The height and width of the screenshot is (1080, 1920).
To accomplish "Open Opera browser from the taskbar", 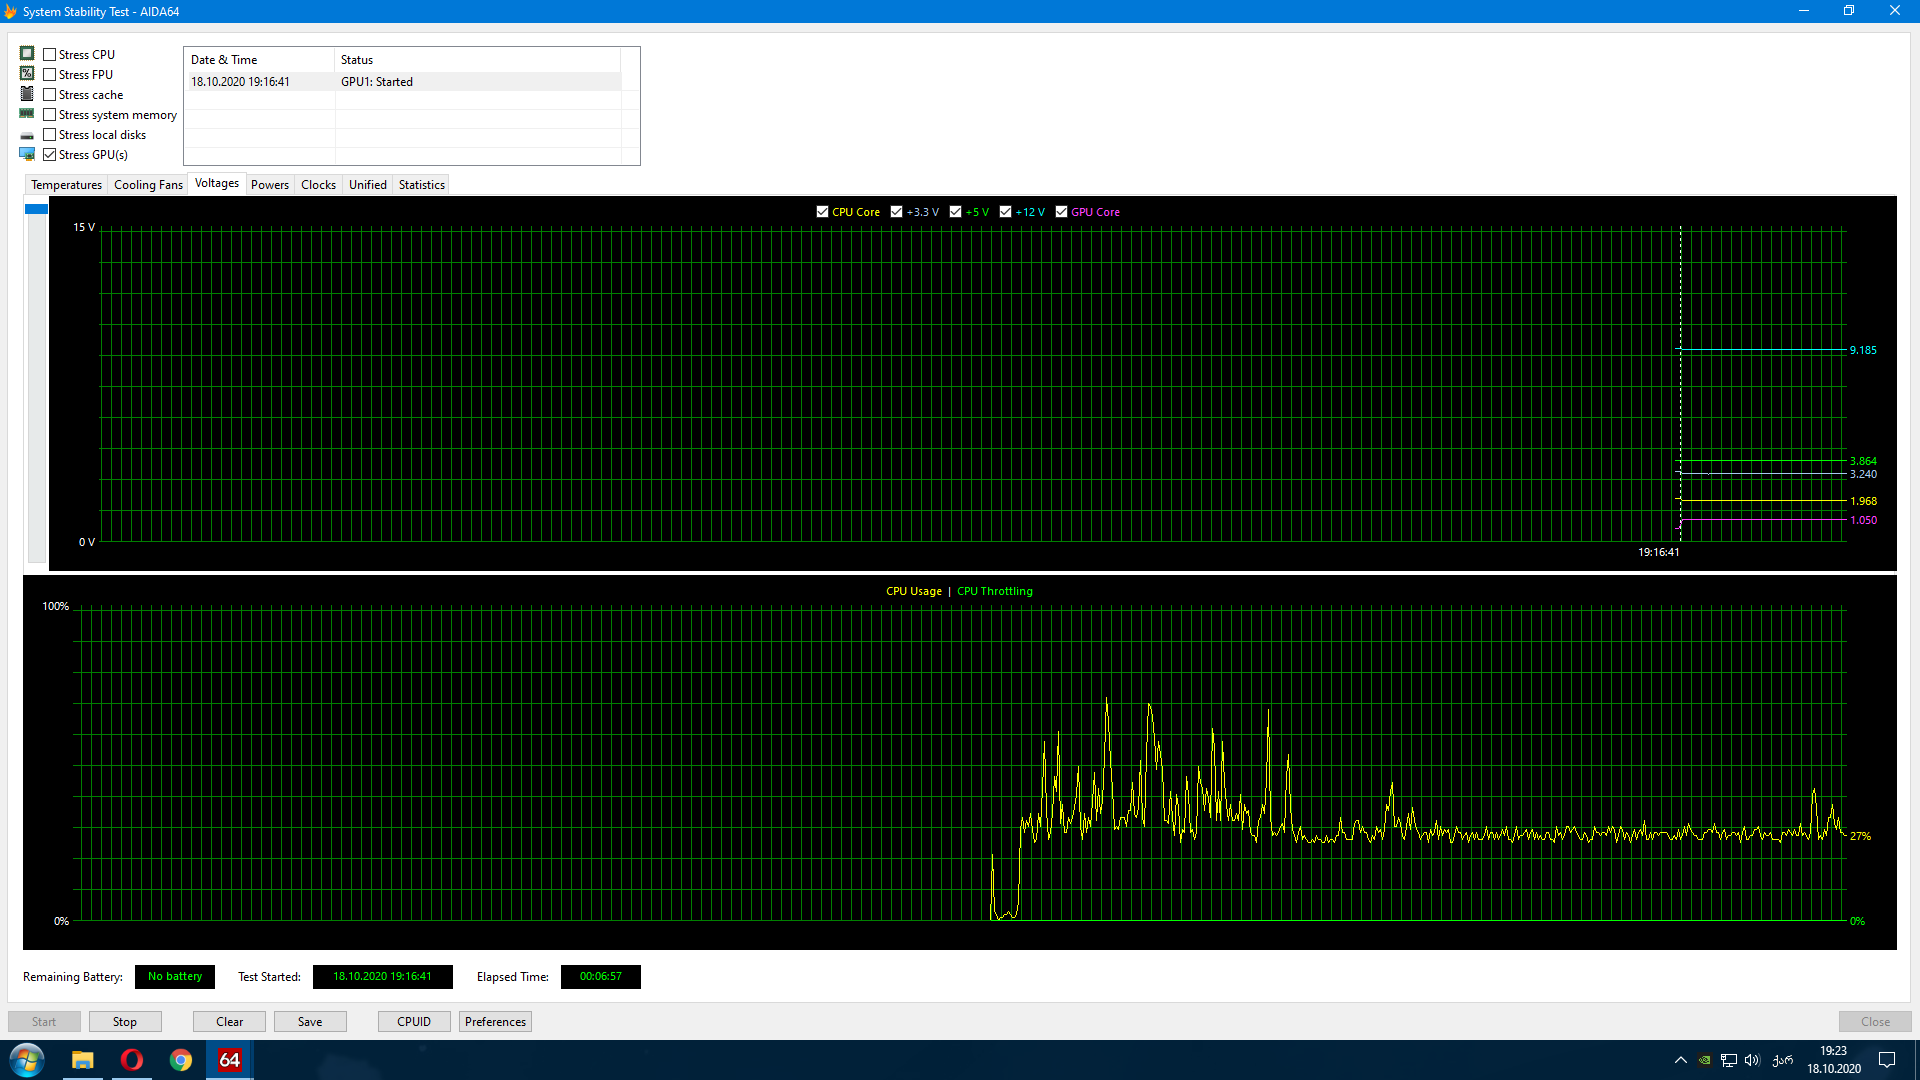I will pyautogui.click(x=131, y=1060).
